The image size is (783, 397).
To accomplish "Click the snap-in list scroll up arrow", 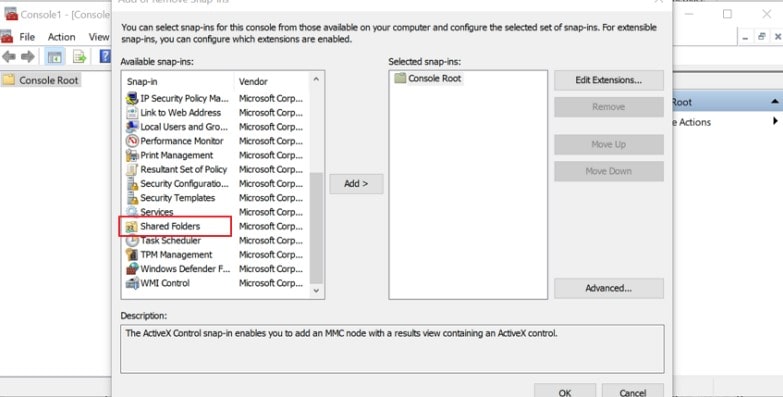I will (x=316, y=79).
